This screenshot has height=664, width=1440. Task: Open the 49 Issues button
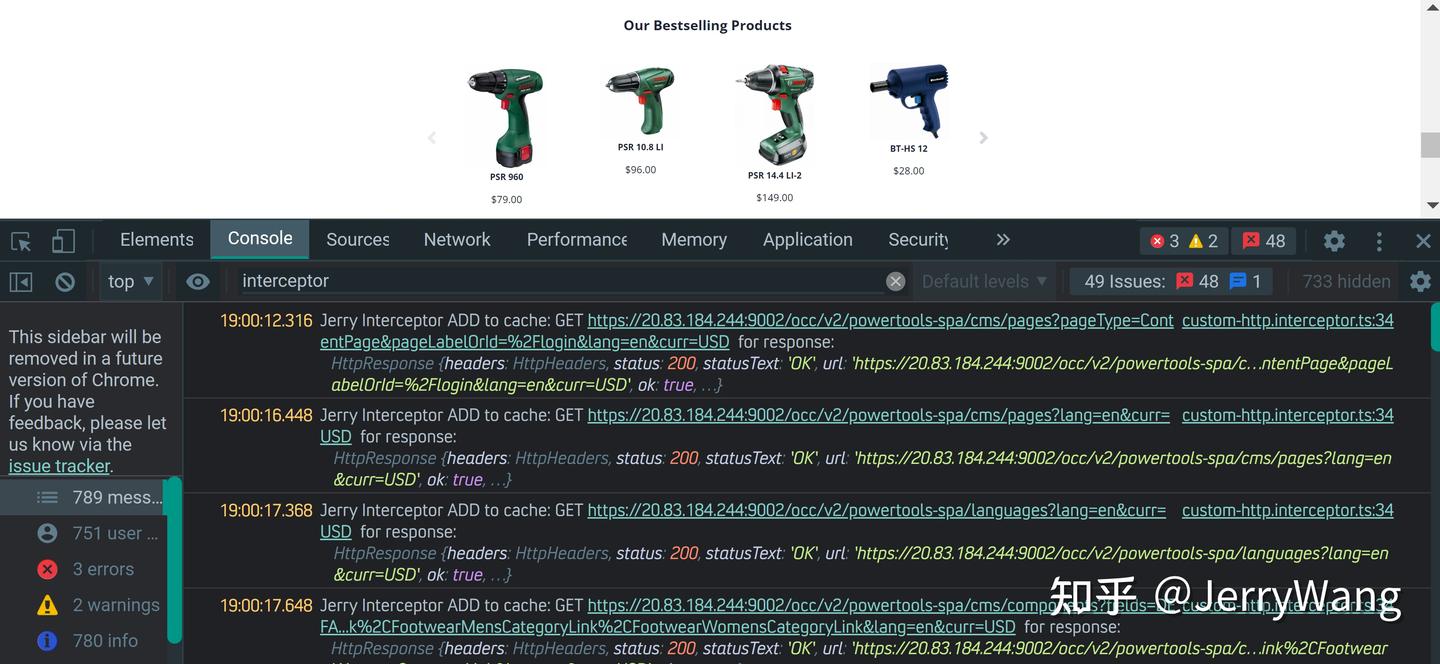click(x=1173, y=282)
